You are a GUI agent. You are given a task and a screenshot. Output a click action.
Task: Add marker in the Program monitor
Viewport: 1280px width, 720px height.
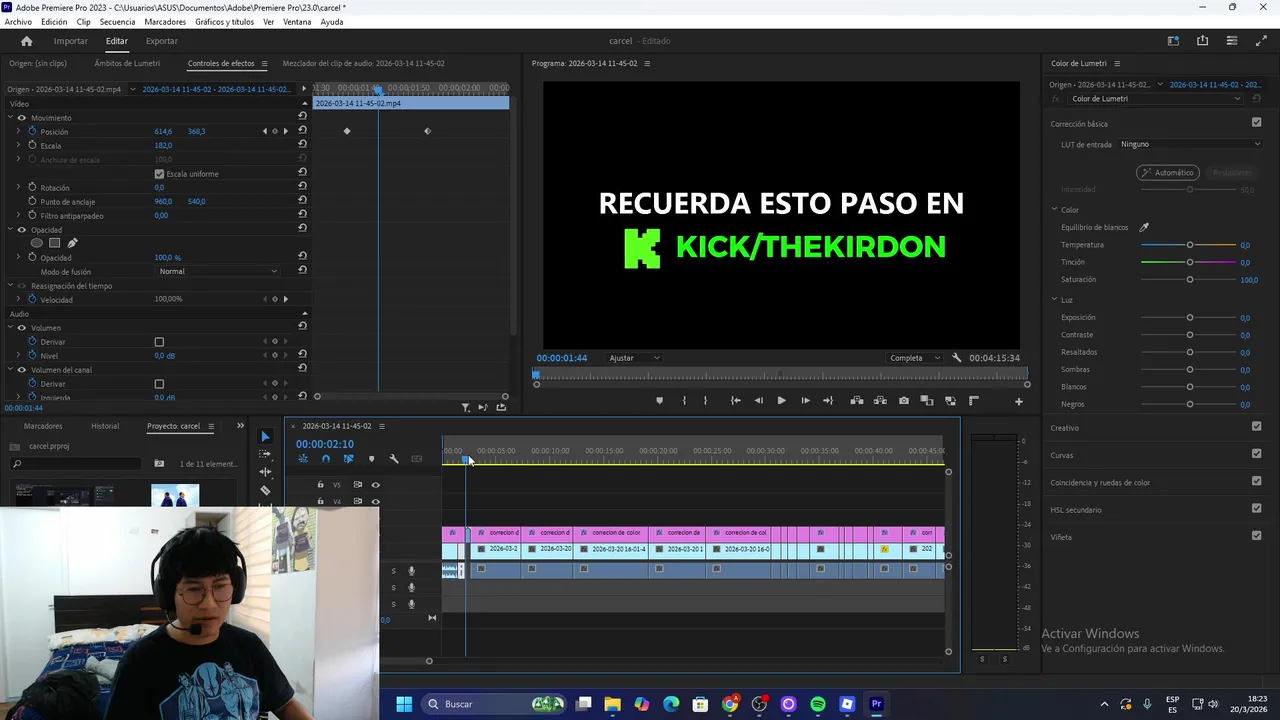659,401
